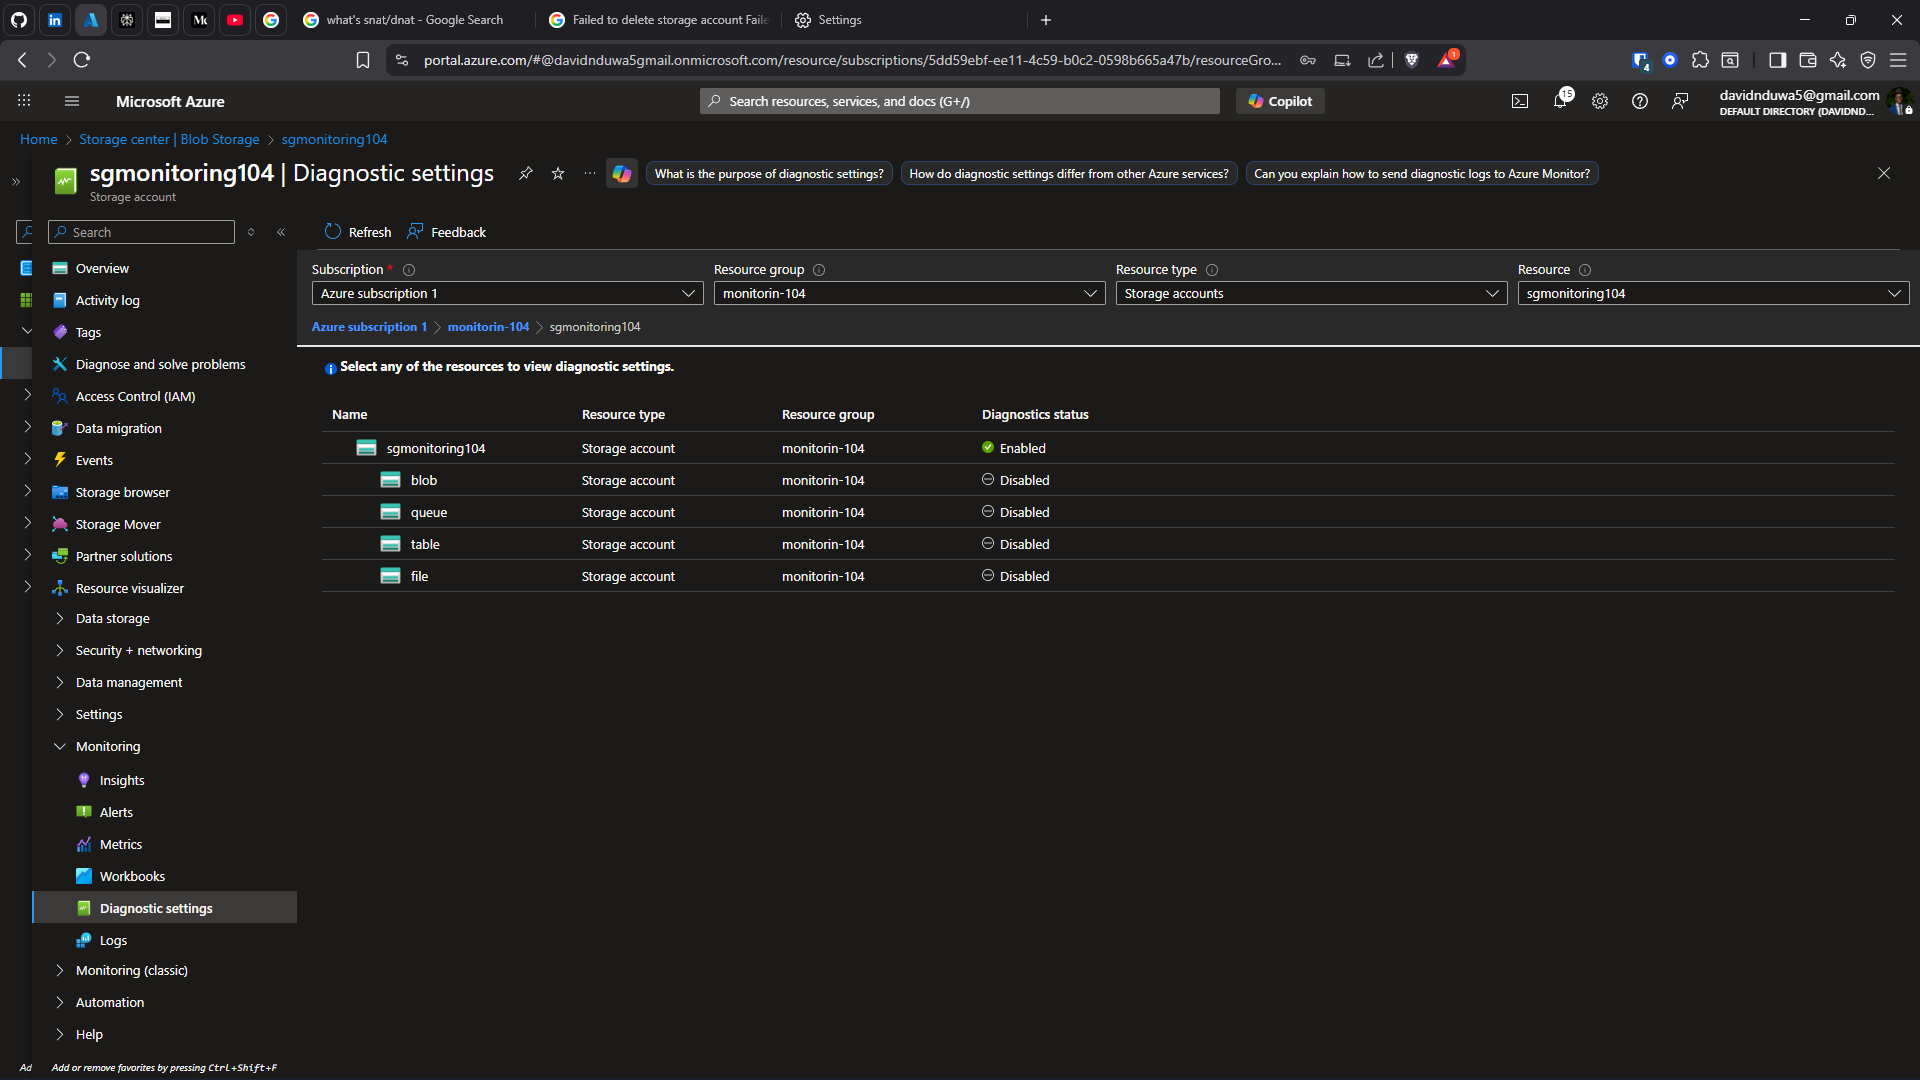Focus the global search resources field

point(960,101)
